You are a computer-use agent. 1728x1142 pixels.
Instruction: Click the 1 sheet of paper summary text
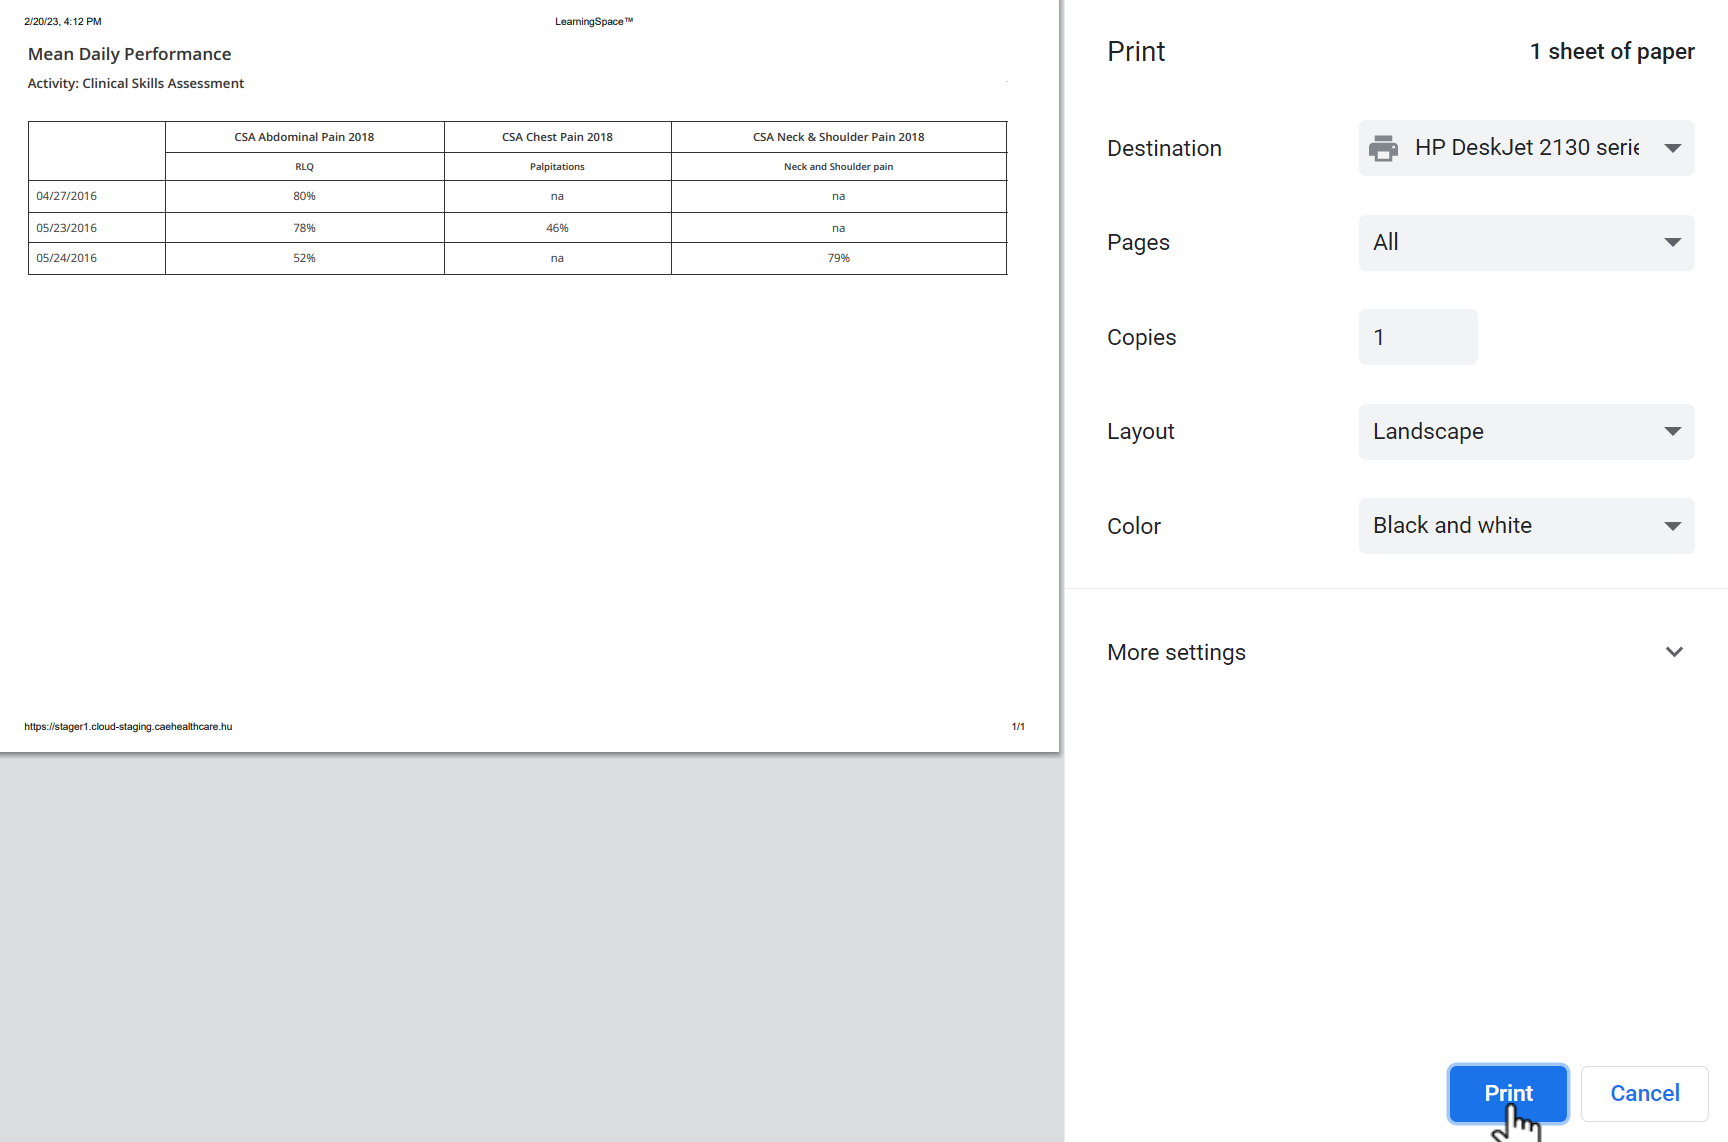click(1612, 51)
